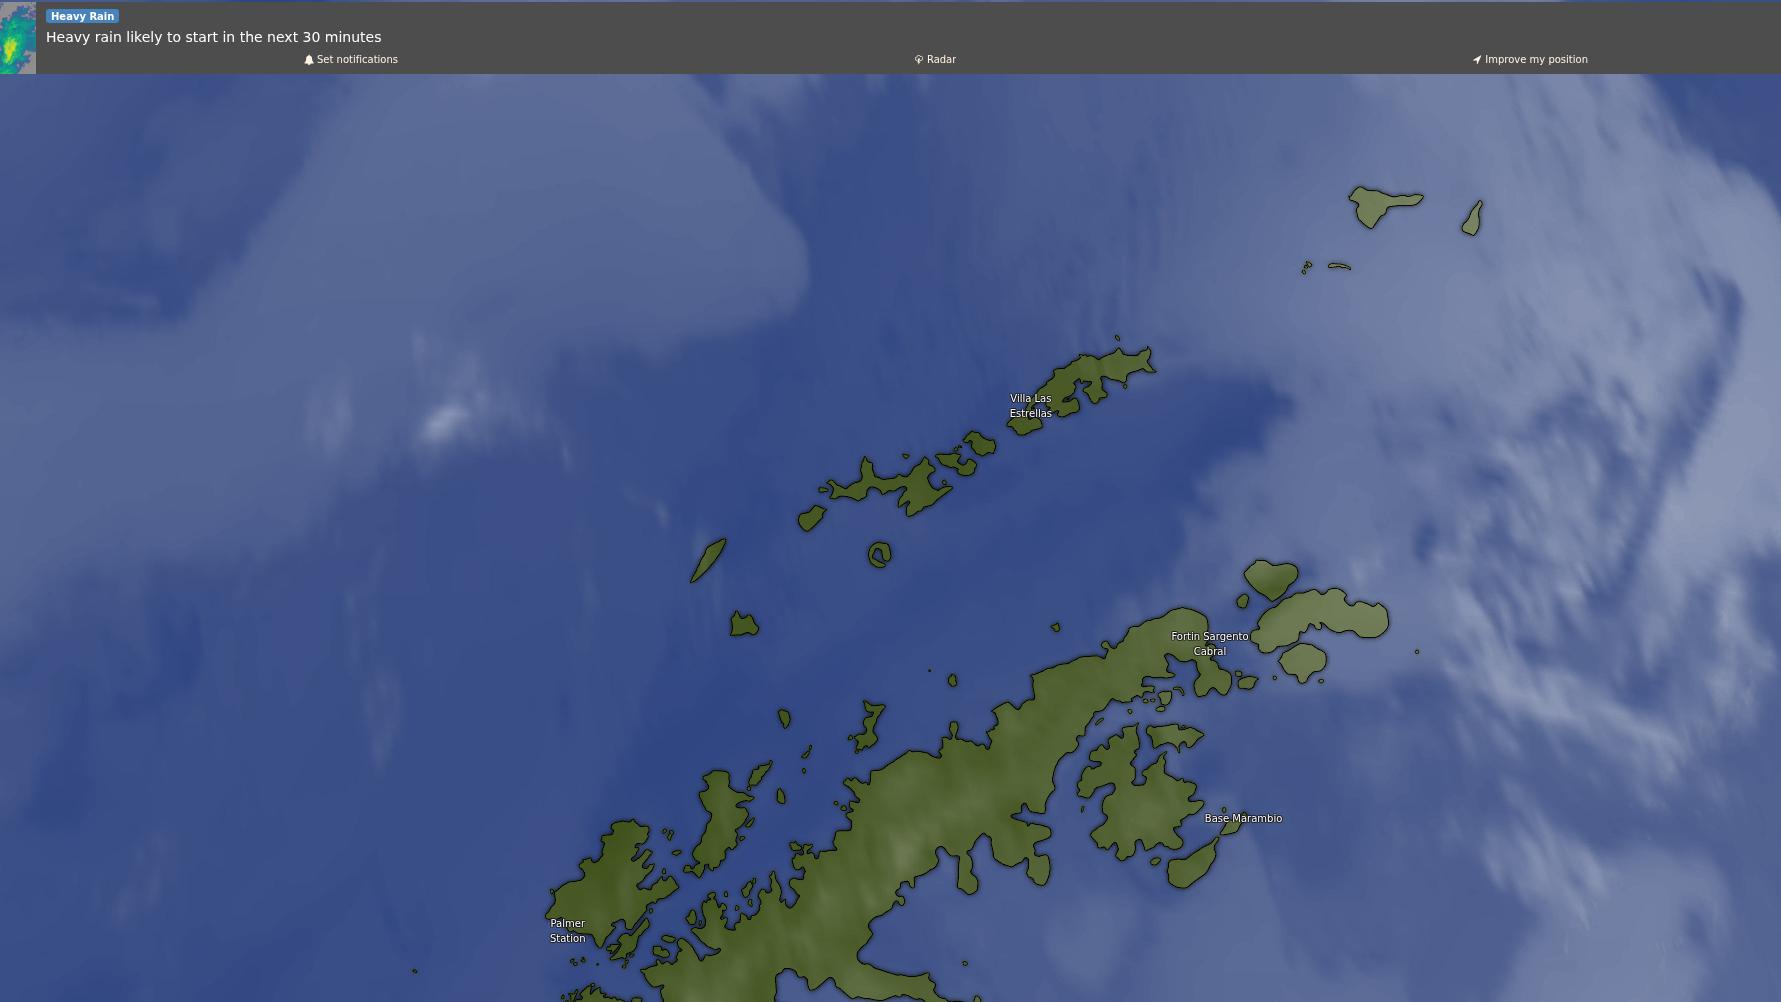This screenshot has height=1002, width=1781.
Task: Click the Base Marambio map label
Action: (x=1243, y=818)
